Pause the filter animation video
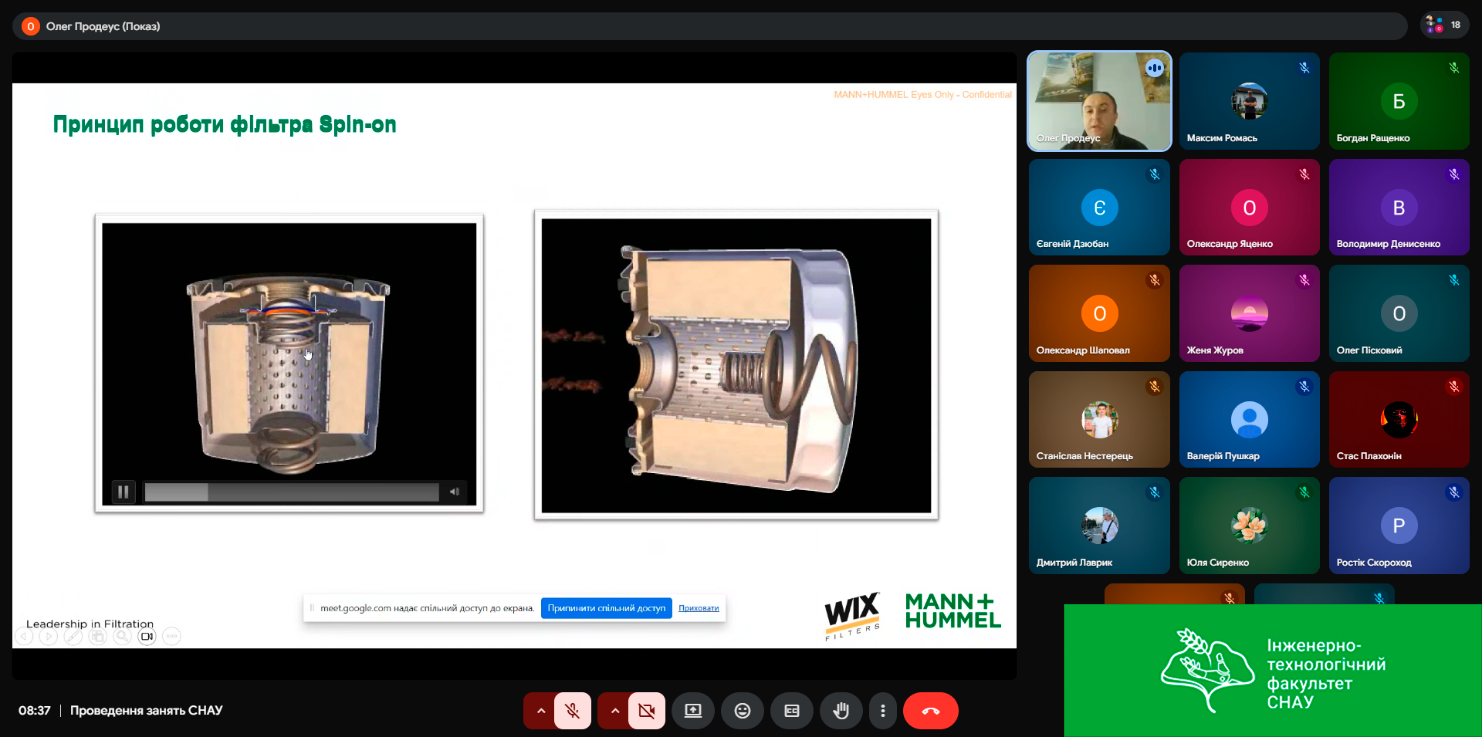The image size is (1482, 737). pyautogui.click(x=123, y=492)
